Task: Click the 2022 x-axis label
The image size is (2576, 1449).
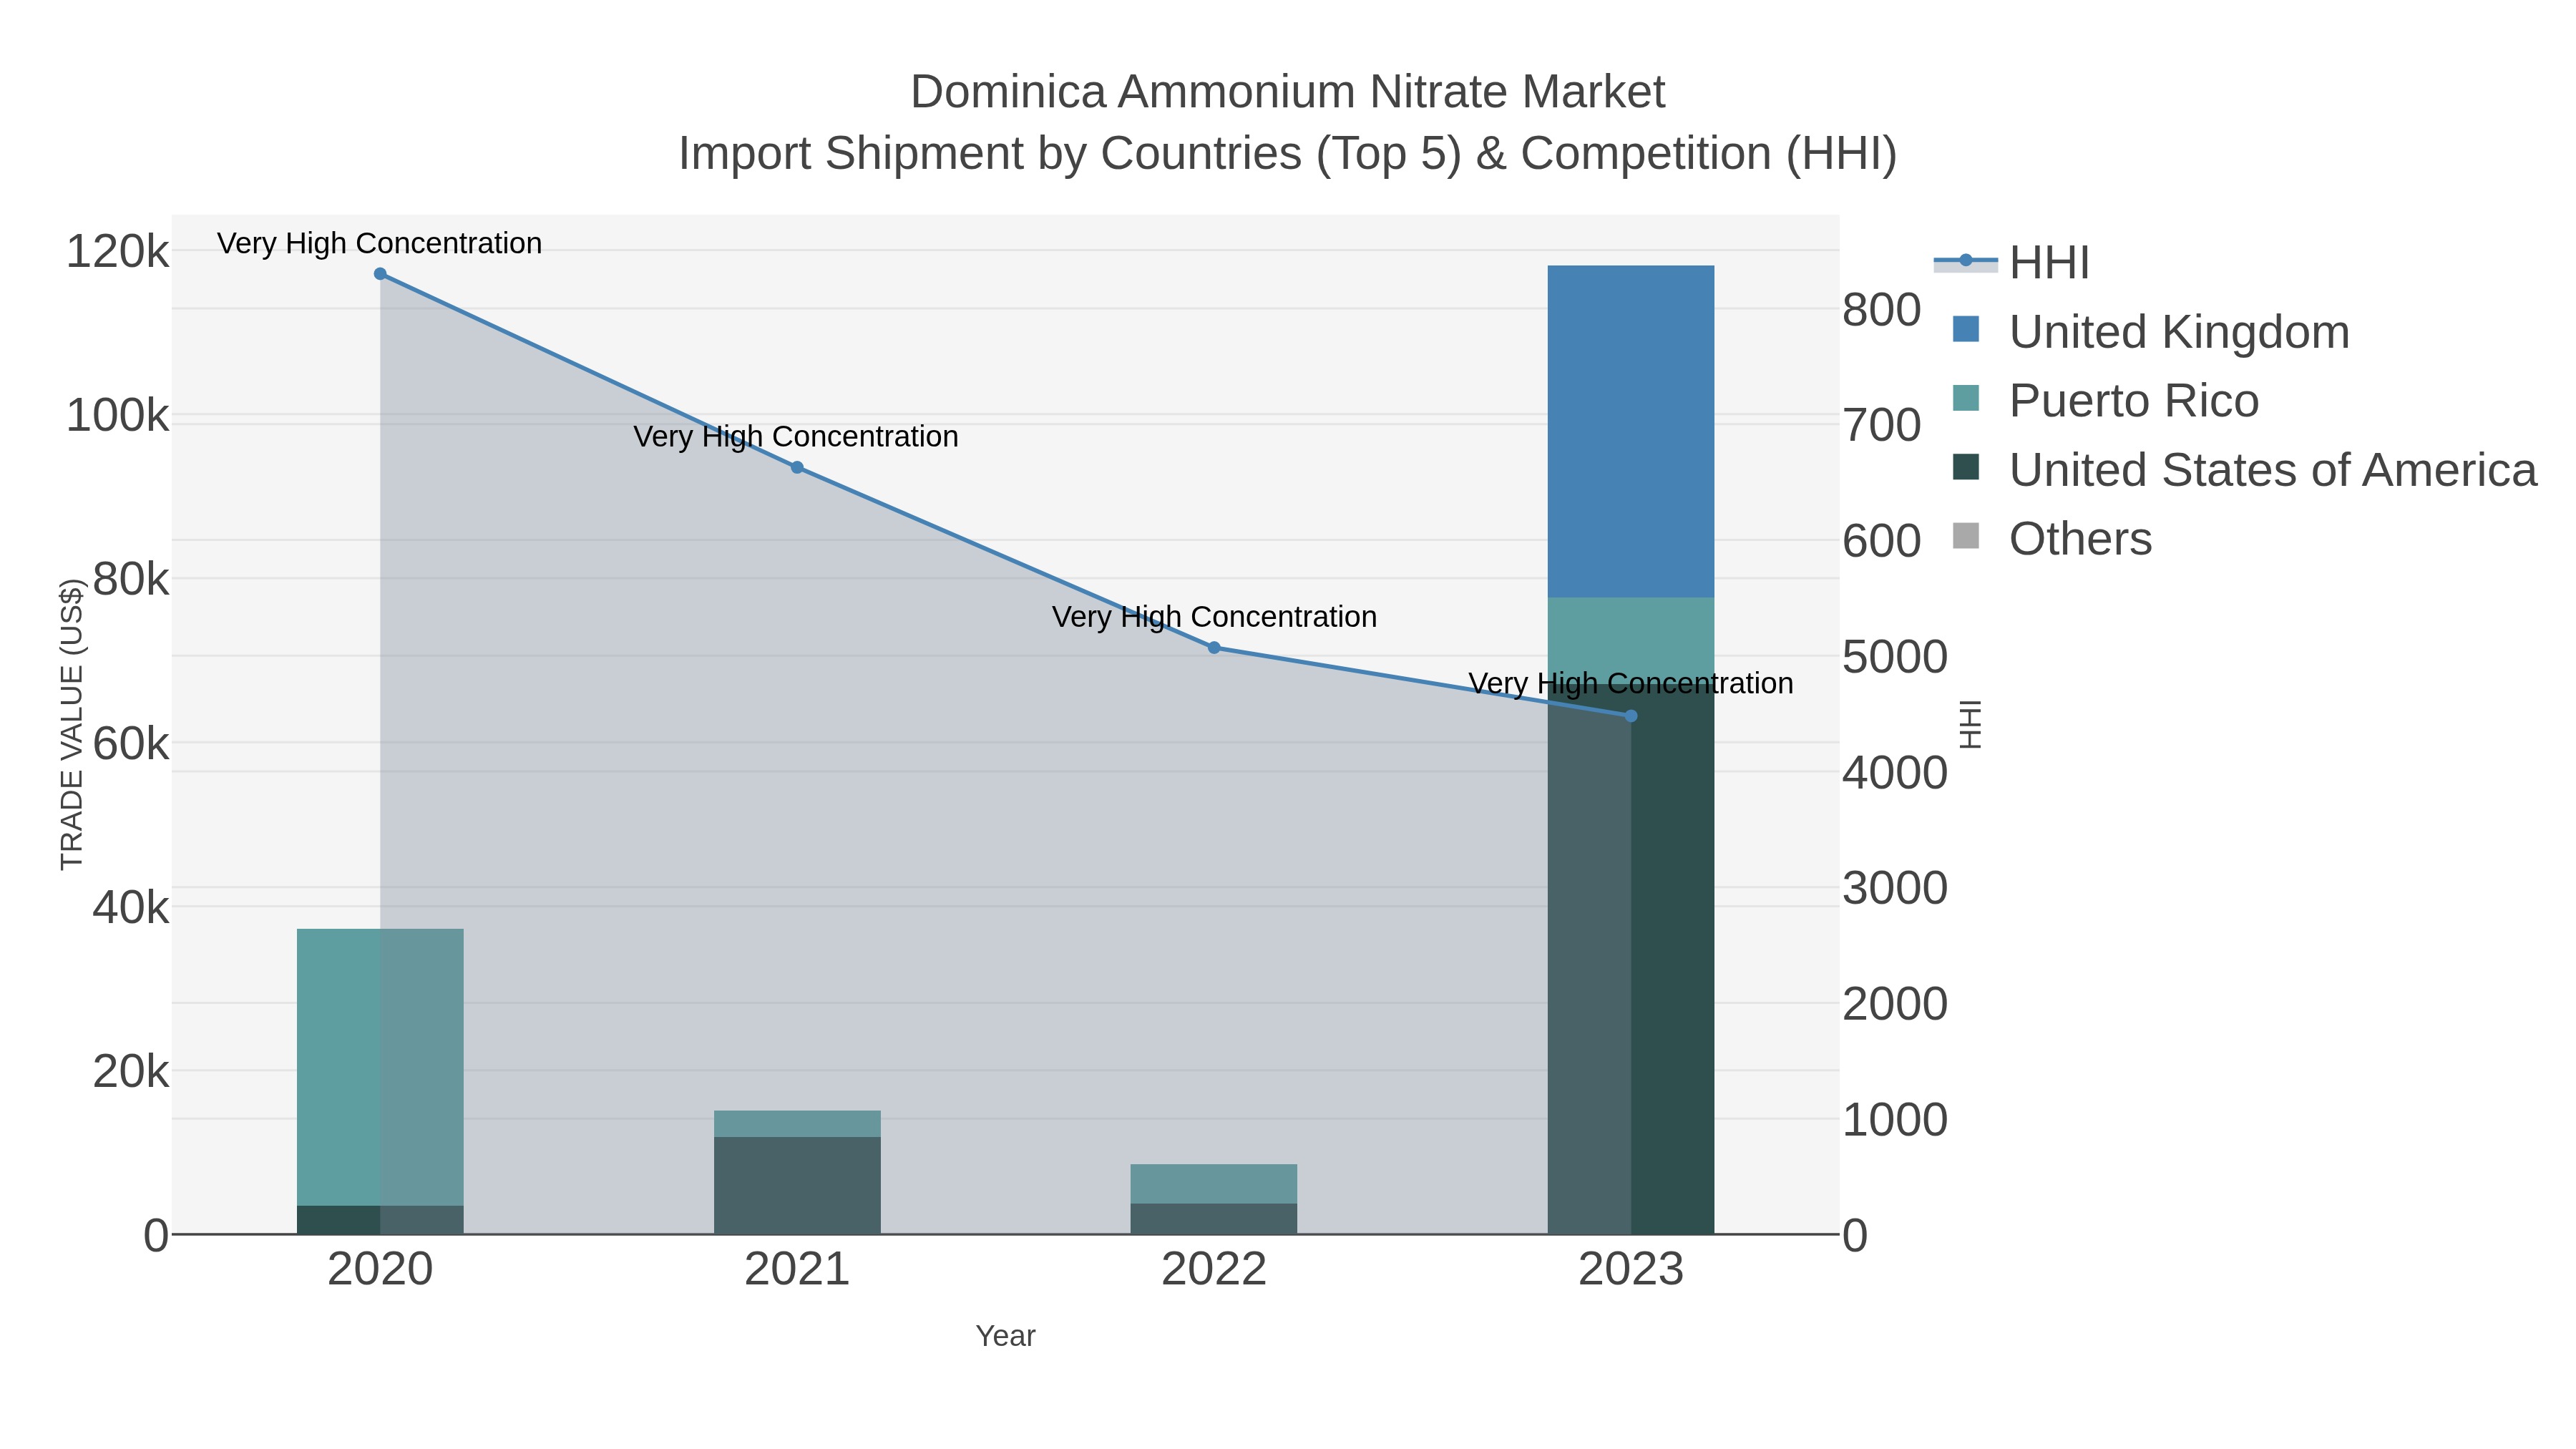Action: pyautogui.click(x=1214, y=1270)
